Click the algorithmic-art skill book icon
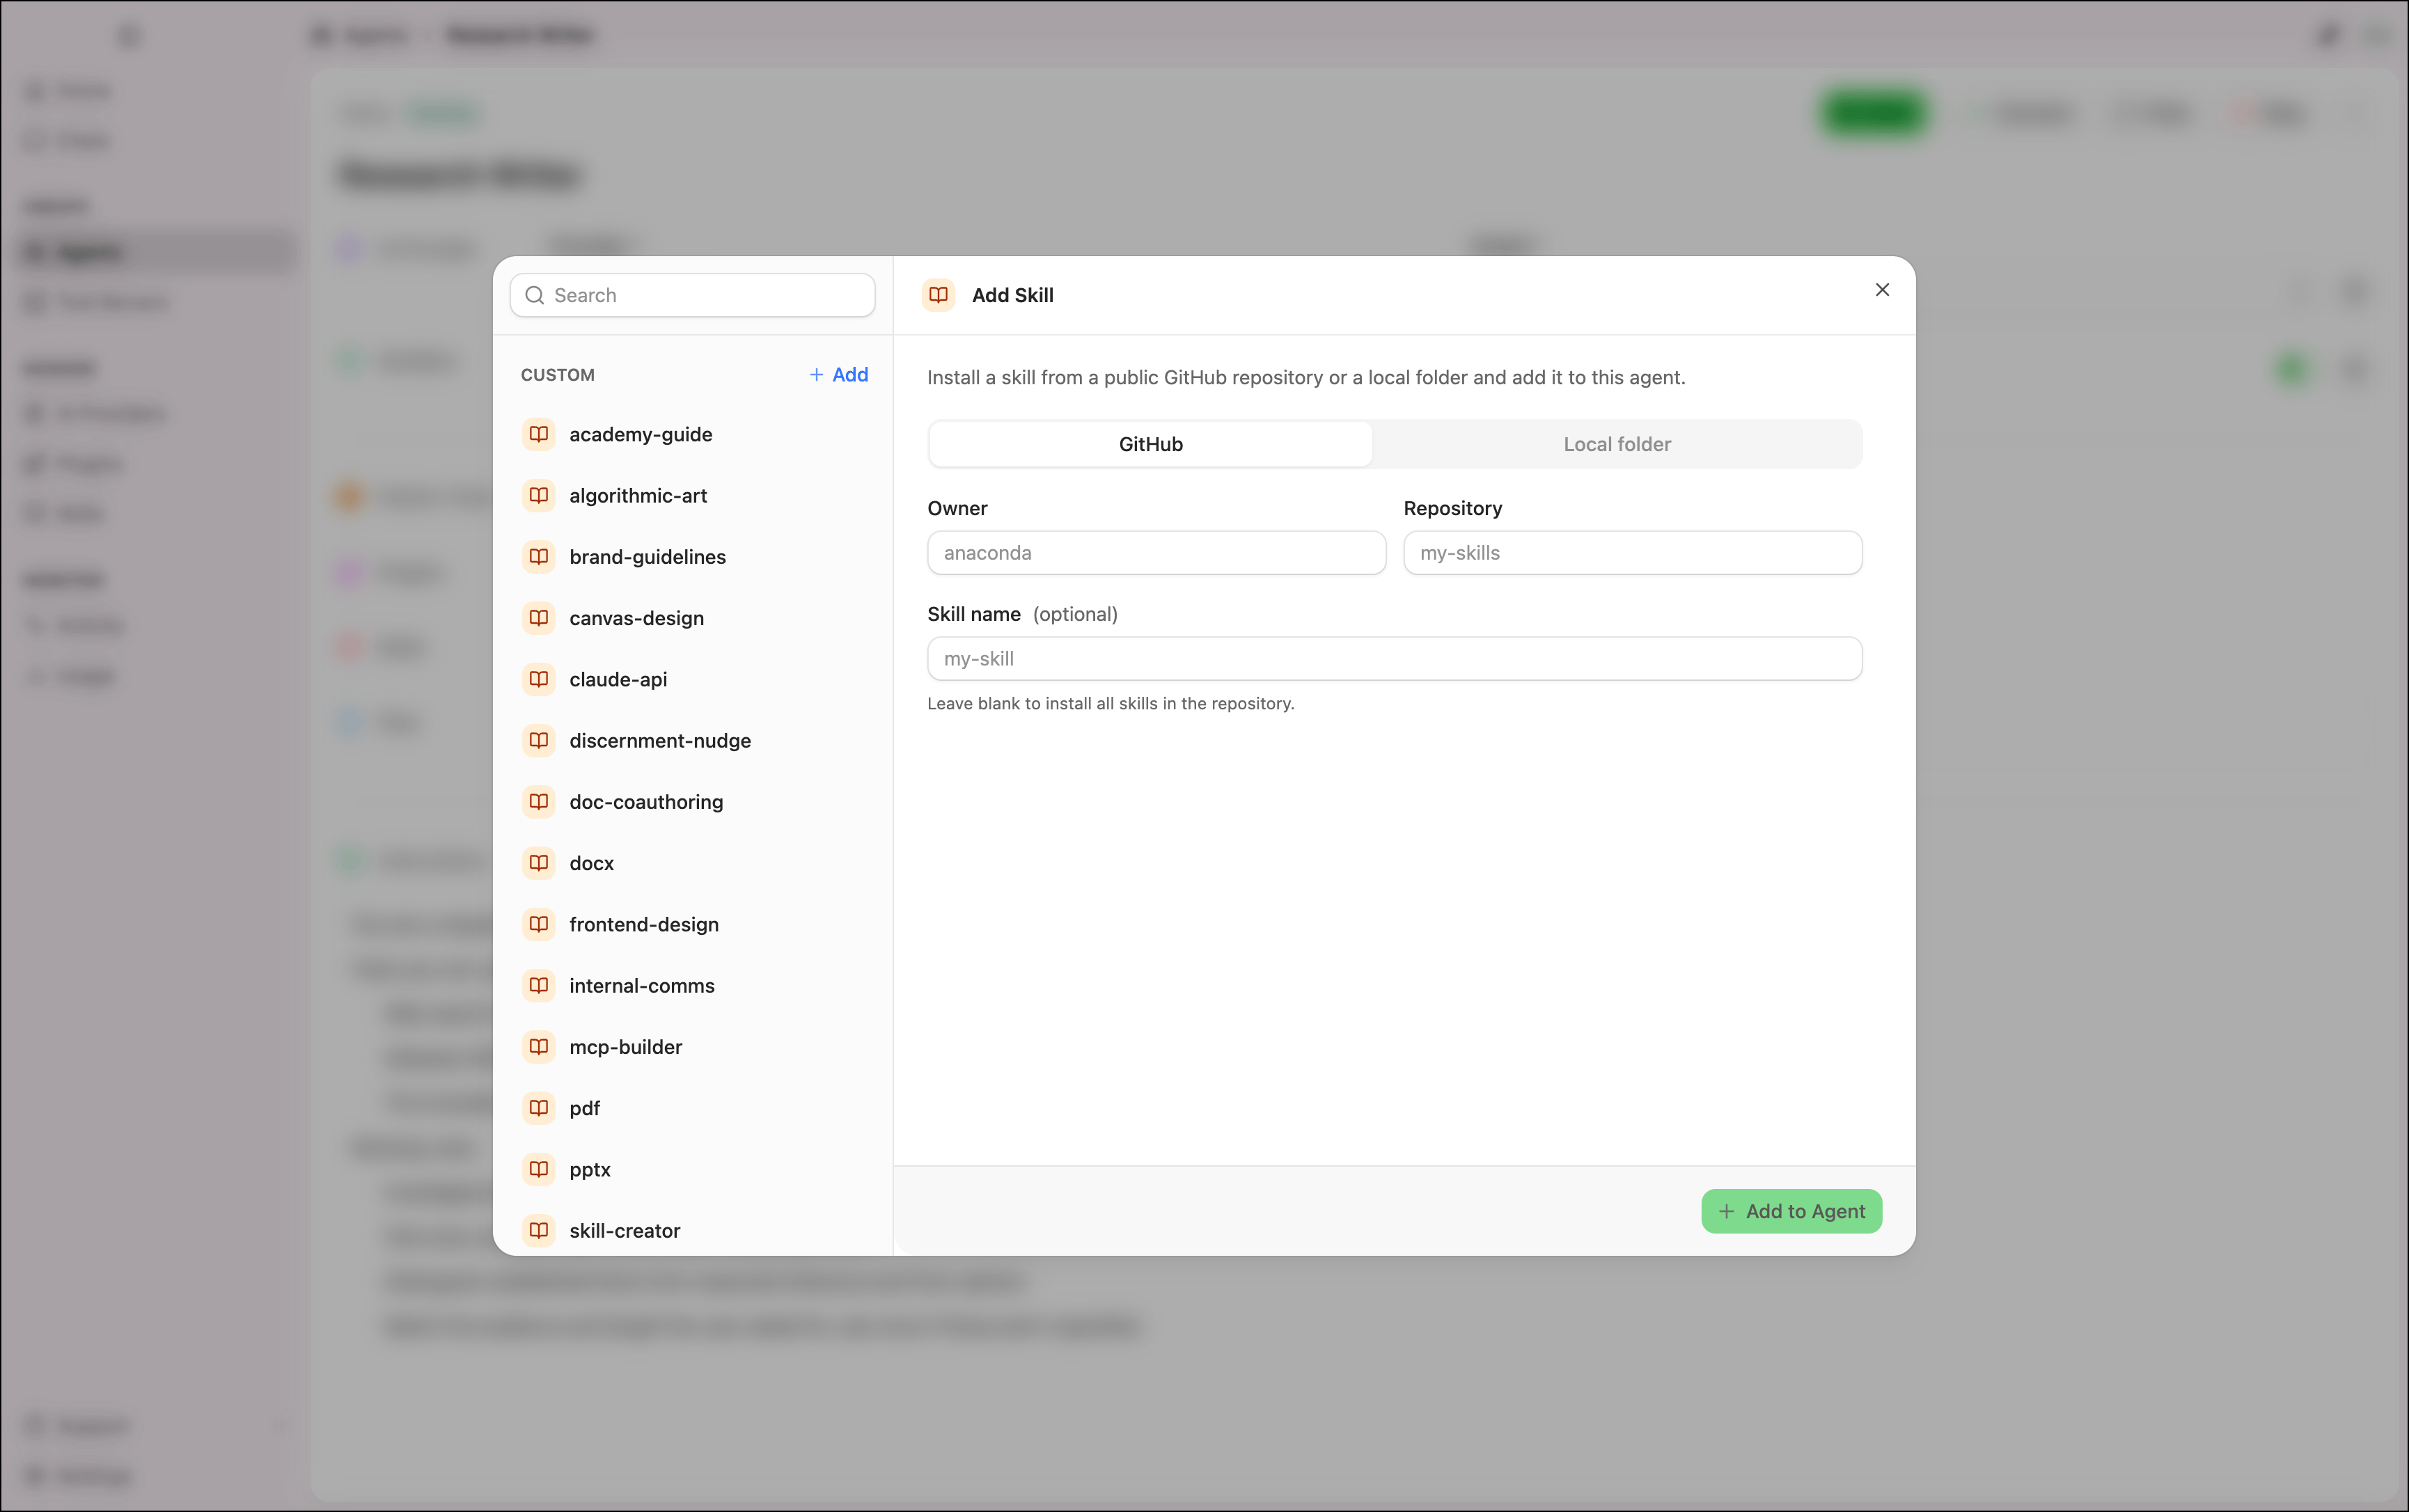The height and width of the screenshot is (1512, 2409). 538,495
